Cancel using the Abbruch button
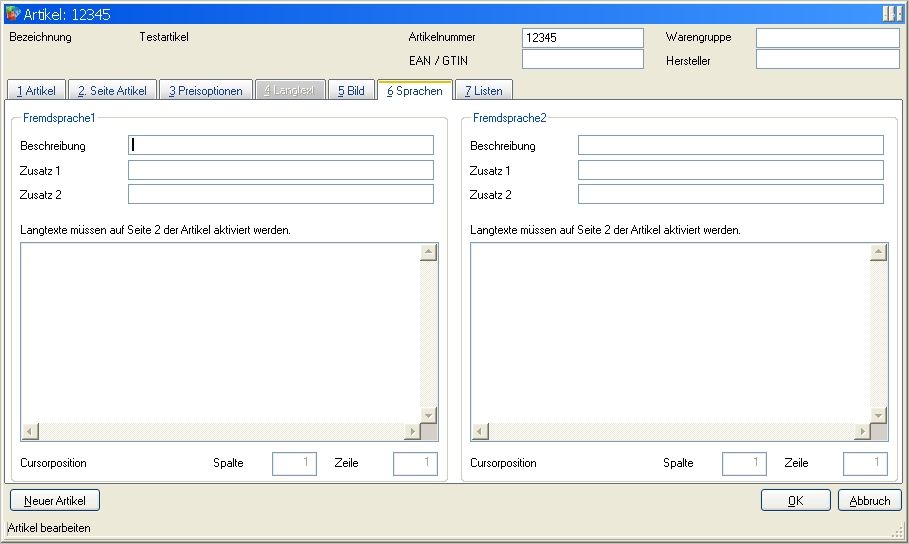 coord(869,500)
